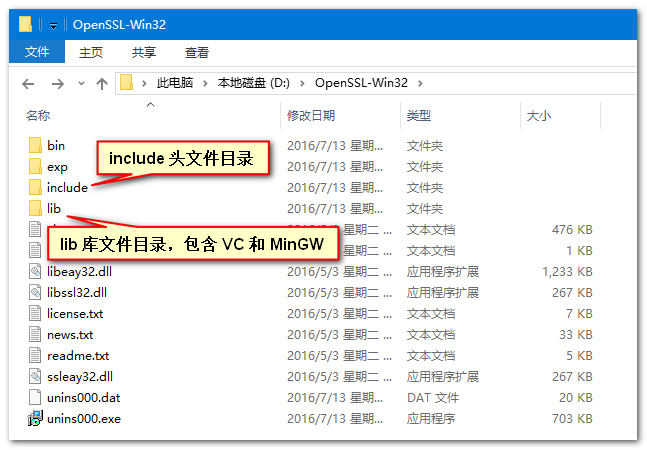Sort by the 大小 column header

click(x=539, y=115)
